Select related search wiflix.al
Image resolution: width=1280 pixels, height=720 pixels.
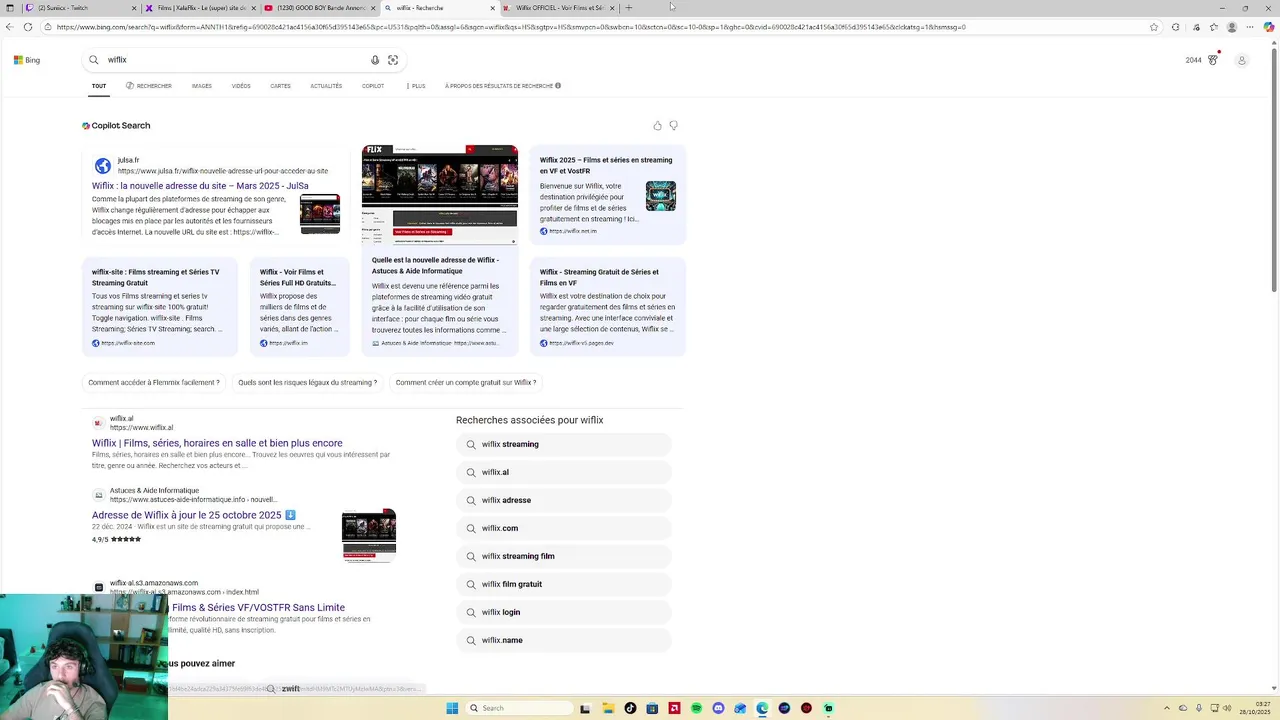[564, 472]
